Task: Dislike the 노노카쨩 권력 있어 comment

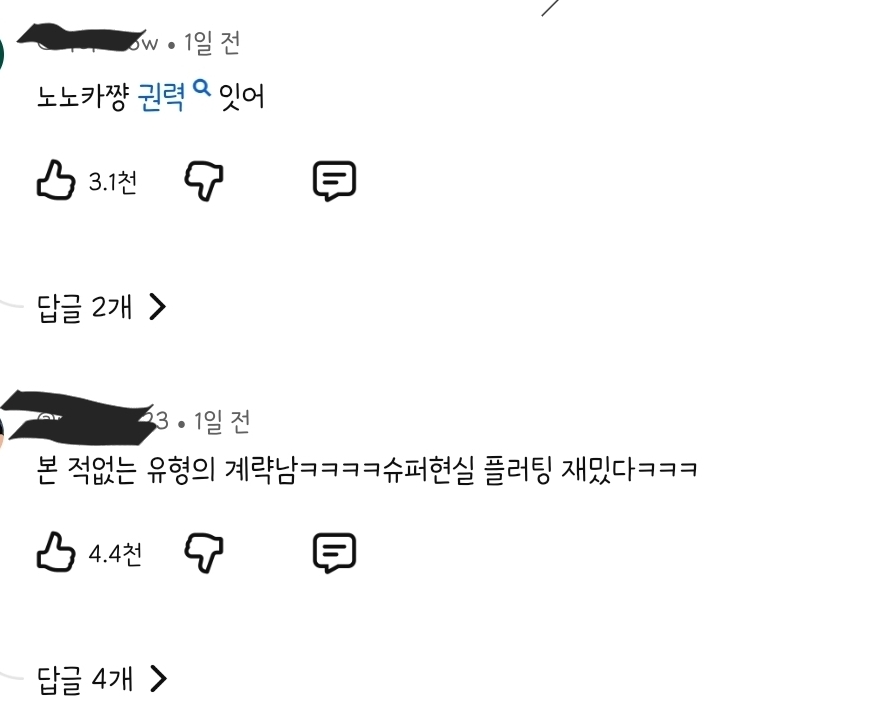Action: point(204,181)
